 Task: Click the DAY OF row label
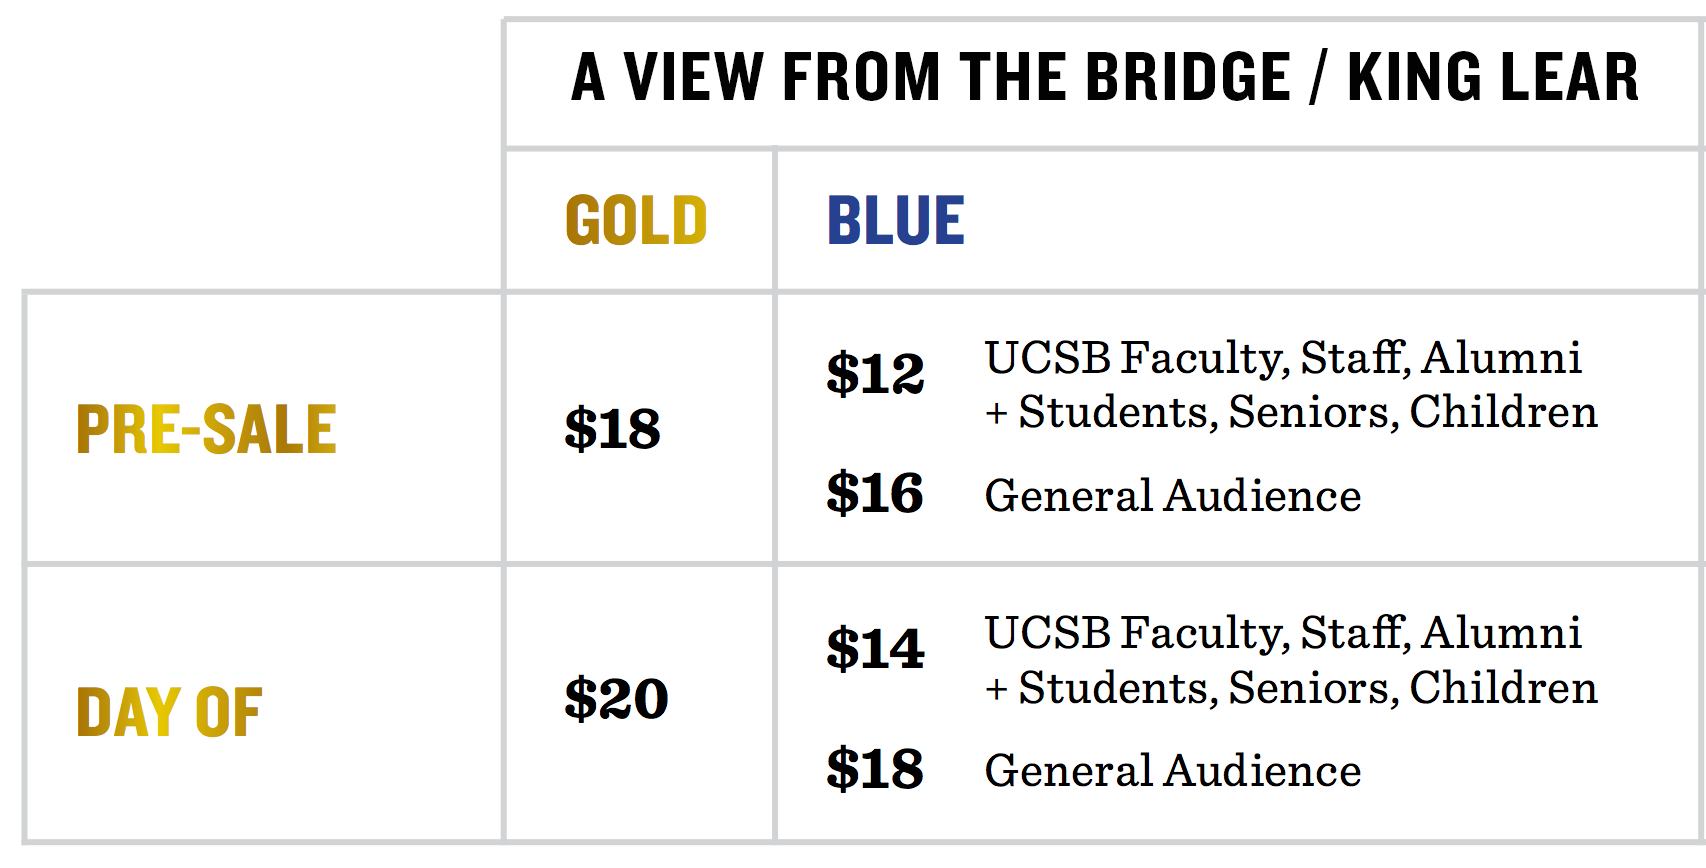click(169, 713)
